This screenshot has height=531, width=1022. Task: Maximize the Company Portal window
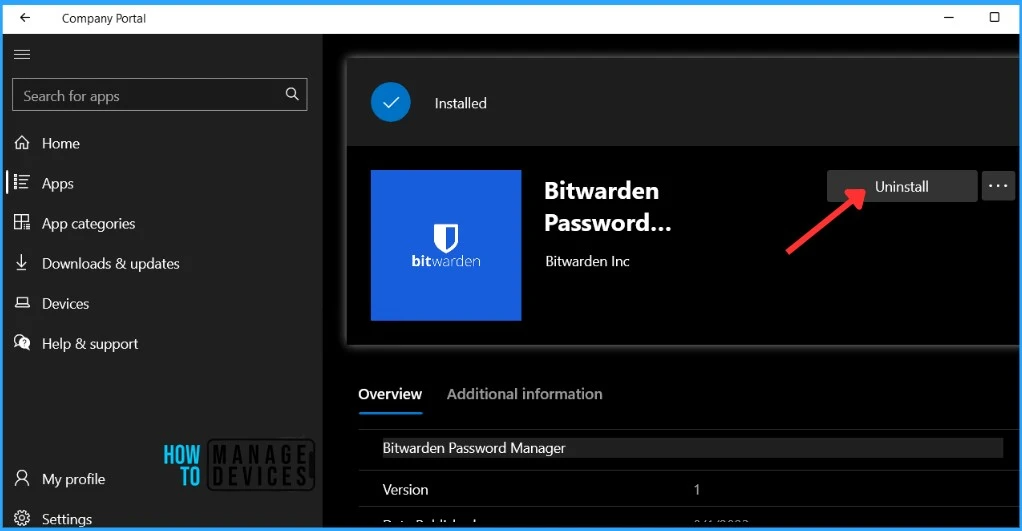994,18
